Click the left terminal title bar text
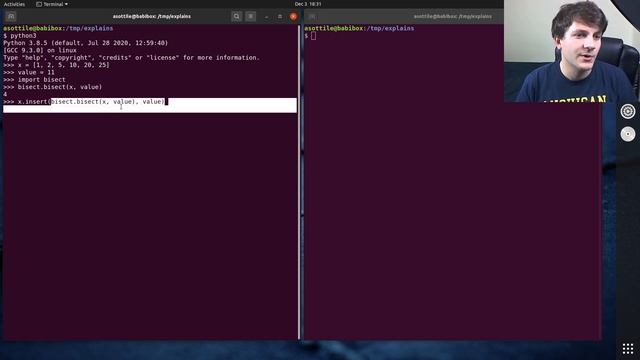Image resolution: width=640 pixels, height=360 pixels. pyautogui.click(x=152, y=16)
